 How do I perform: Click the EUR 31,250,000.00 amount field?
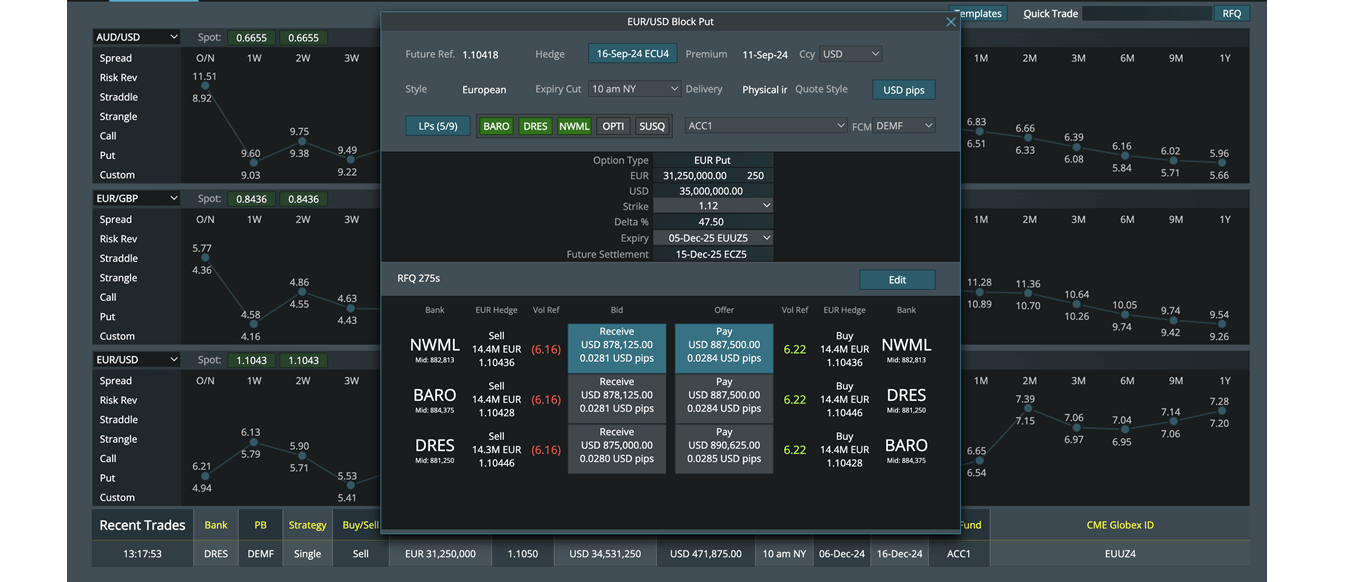tap(696, 175)
